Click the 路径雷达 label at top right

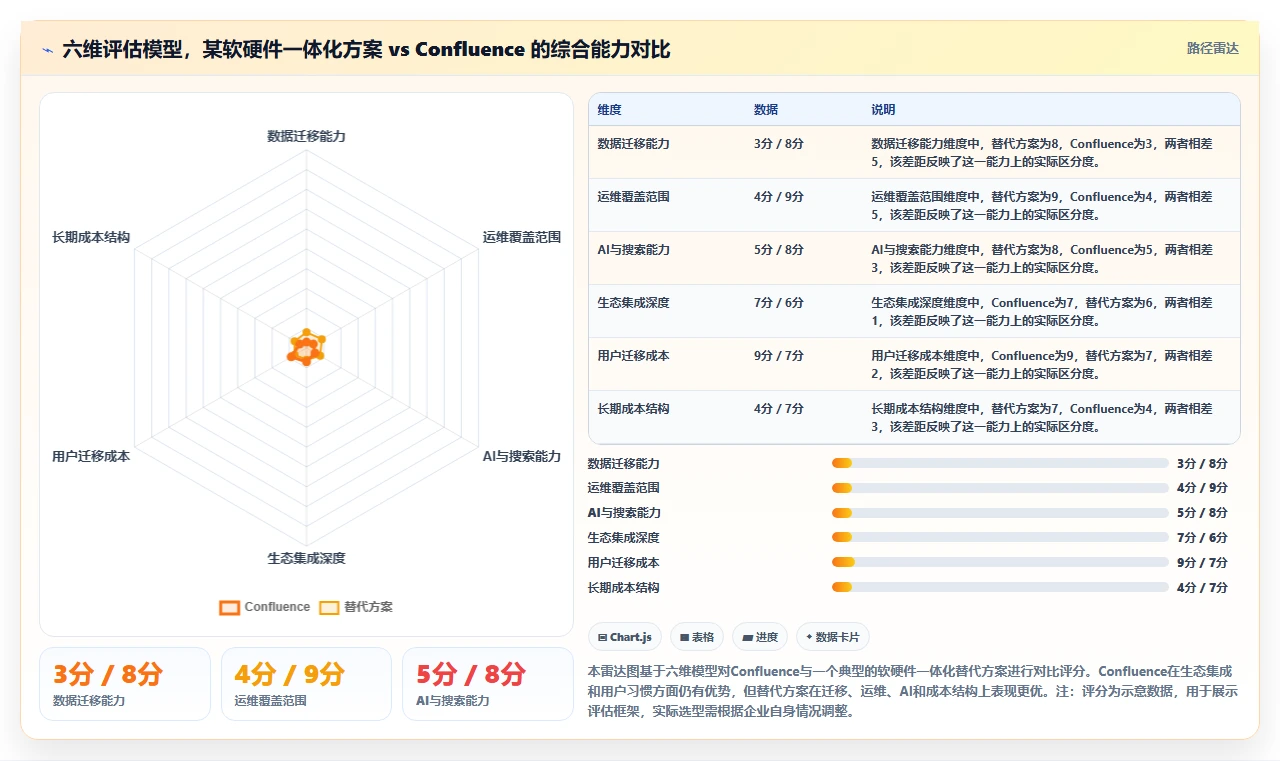(x=1212, y=48)
